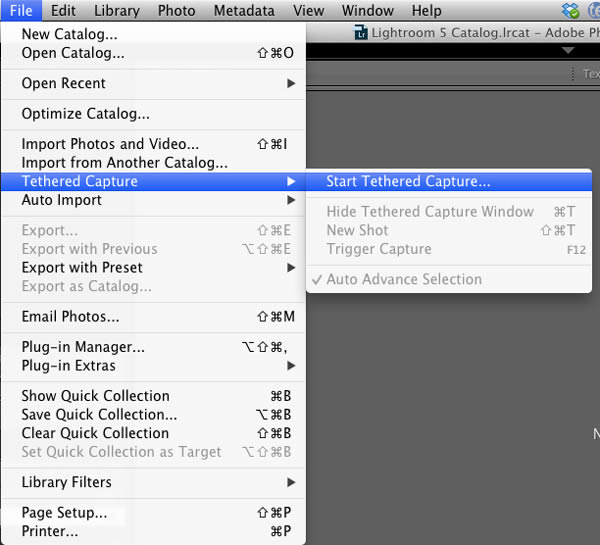Choose Email Photos option
The height and width of the screenshot is (545, 600).
click(70, 317)
